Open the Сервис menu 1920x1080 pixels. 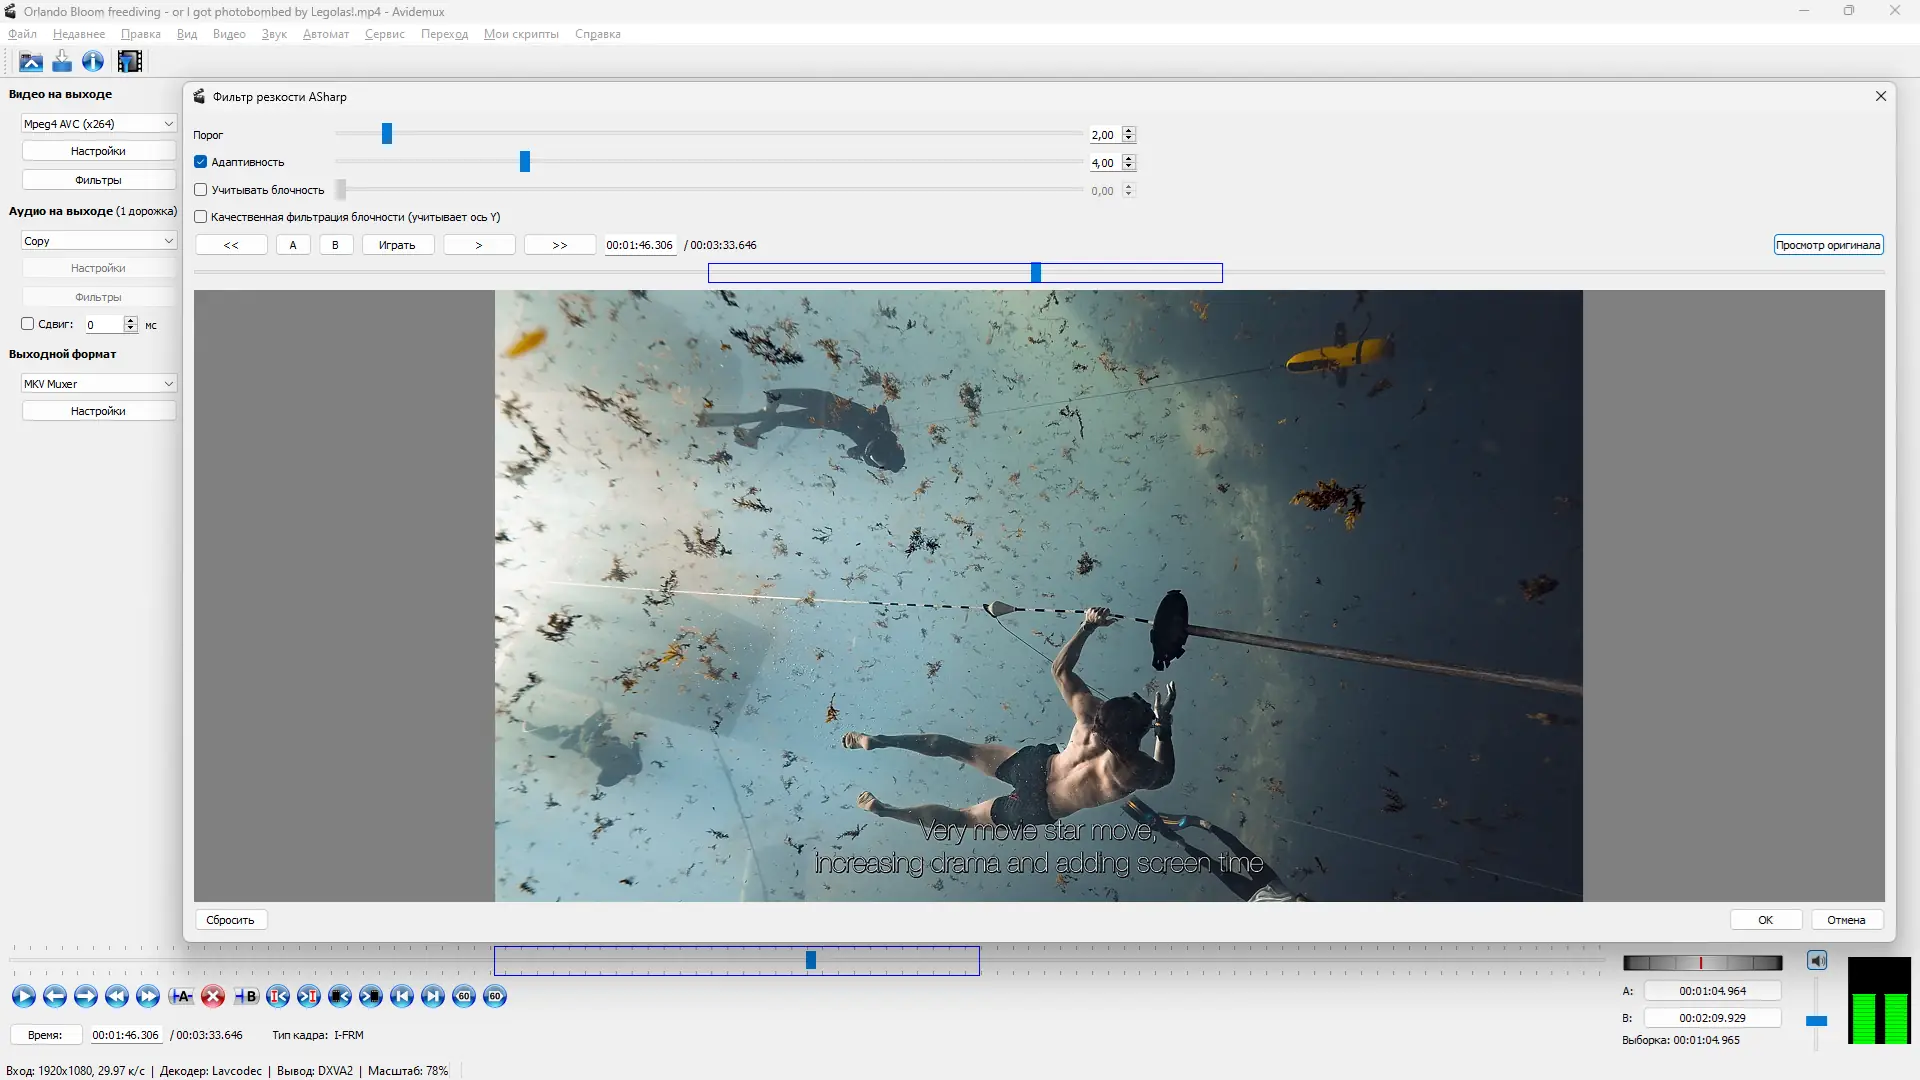click(385, 34)
